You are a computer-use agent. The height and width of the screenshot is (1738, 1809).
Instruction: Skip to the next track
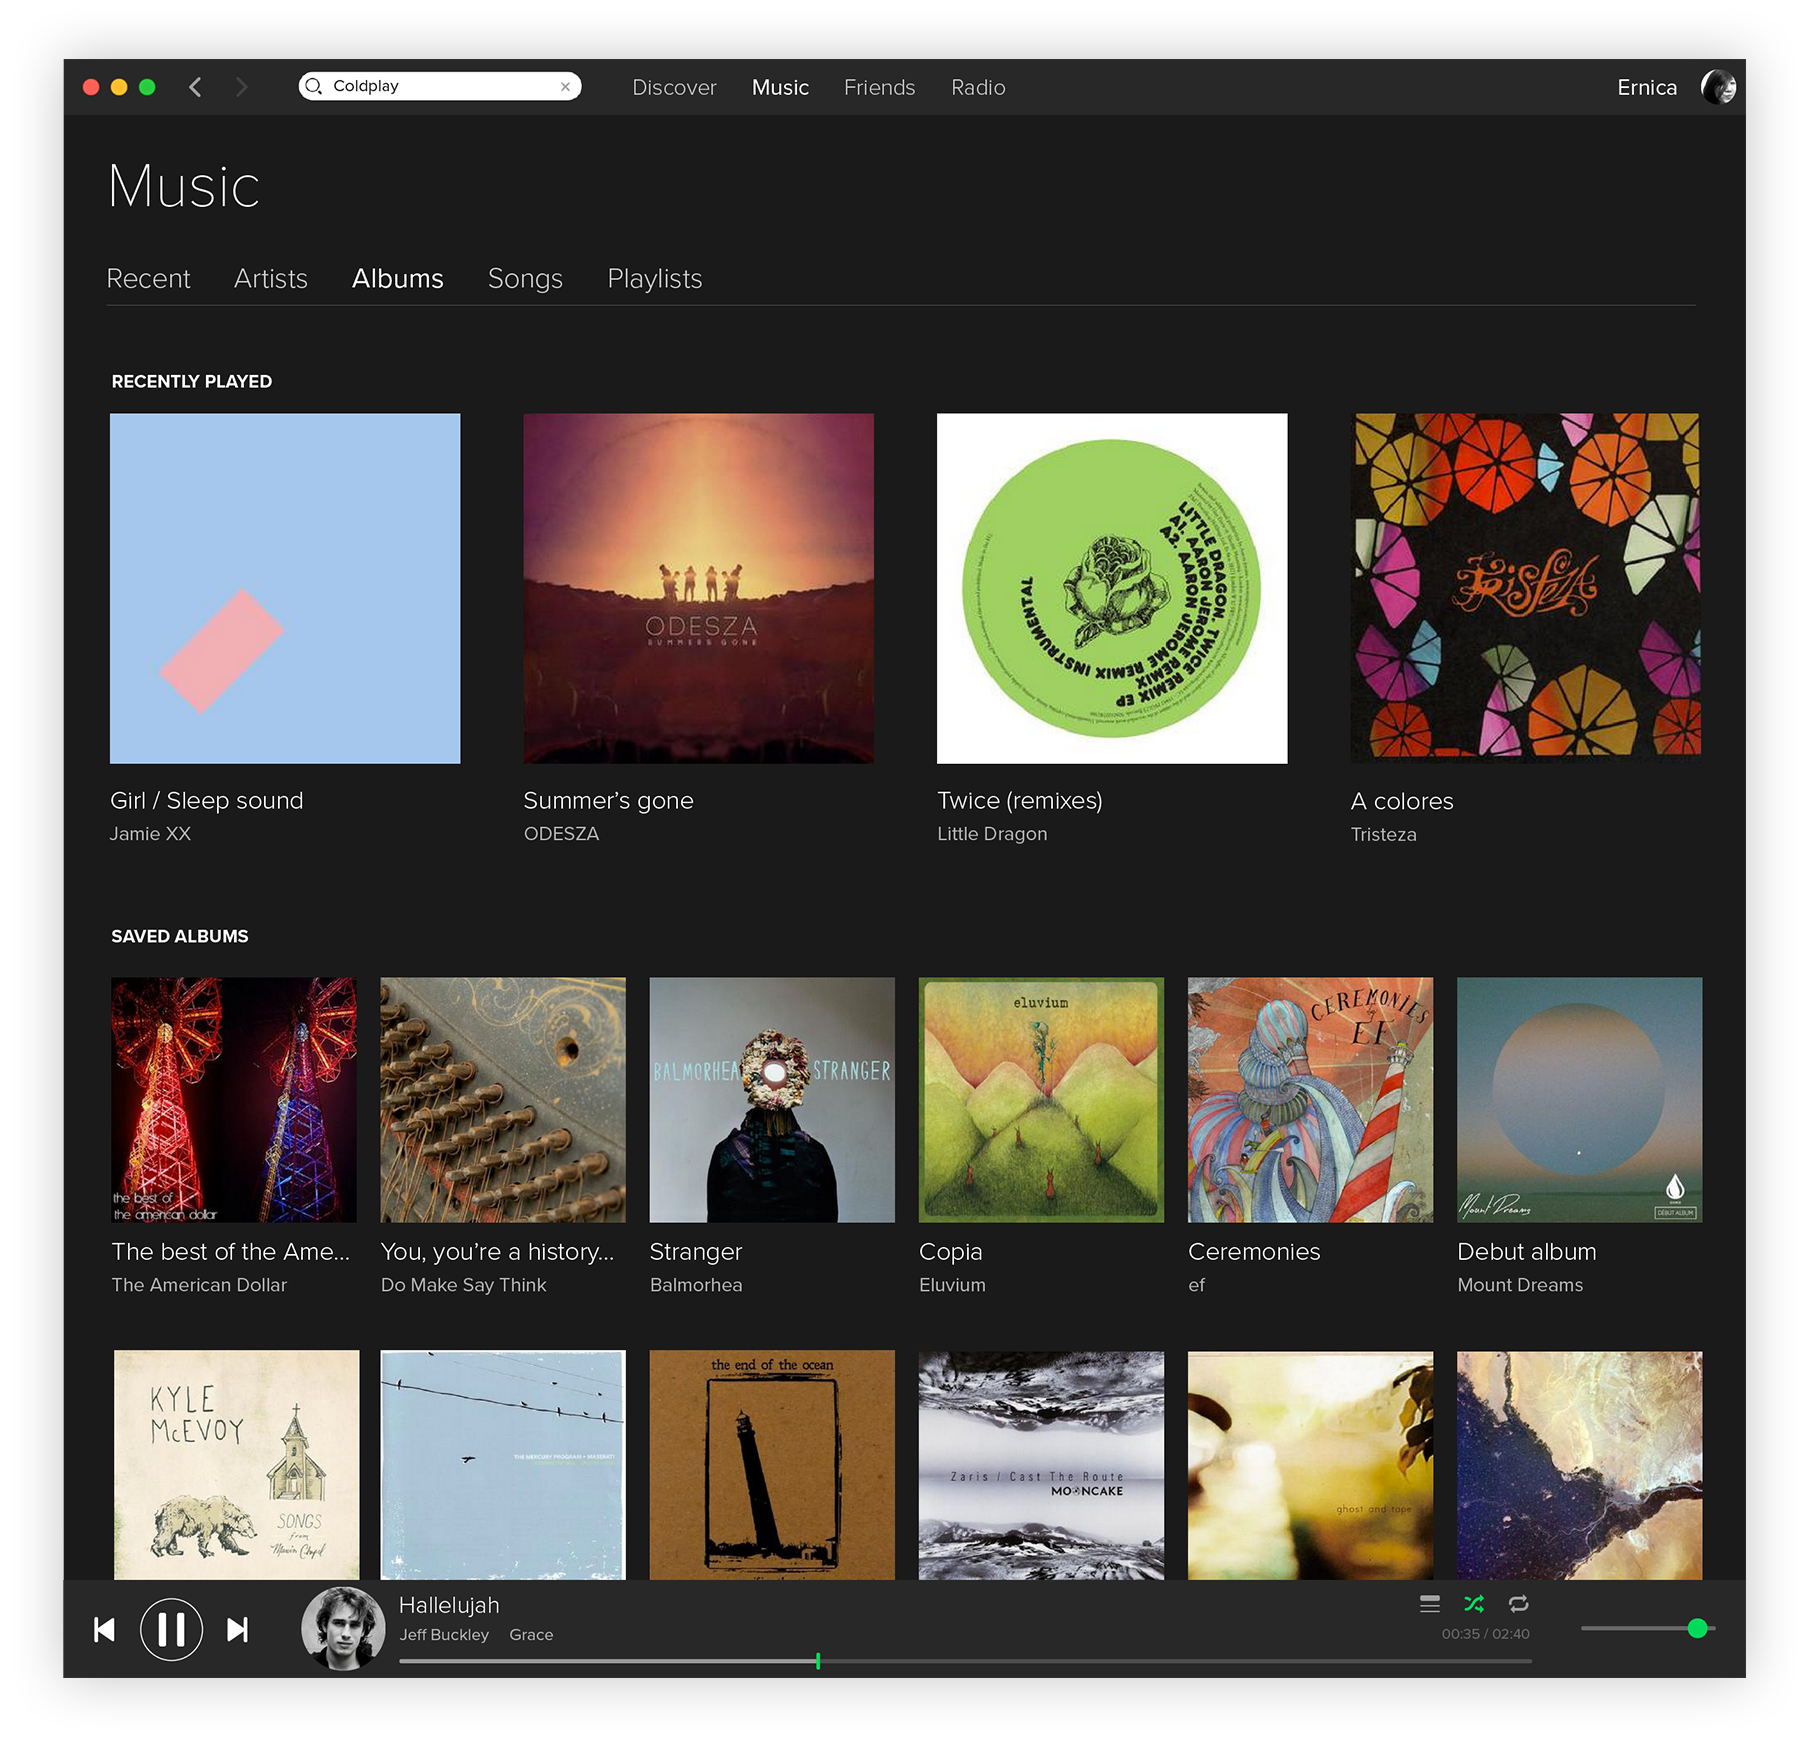(237, 1630)
